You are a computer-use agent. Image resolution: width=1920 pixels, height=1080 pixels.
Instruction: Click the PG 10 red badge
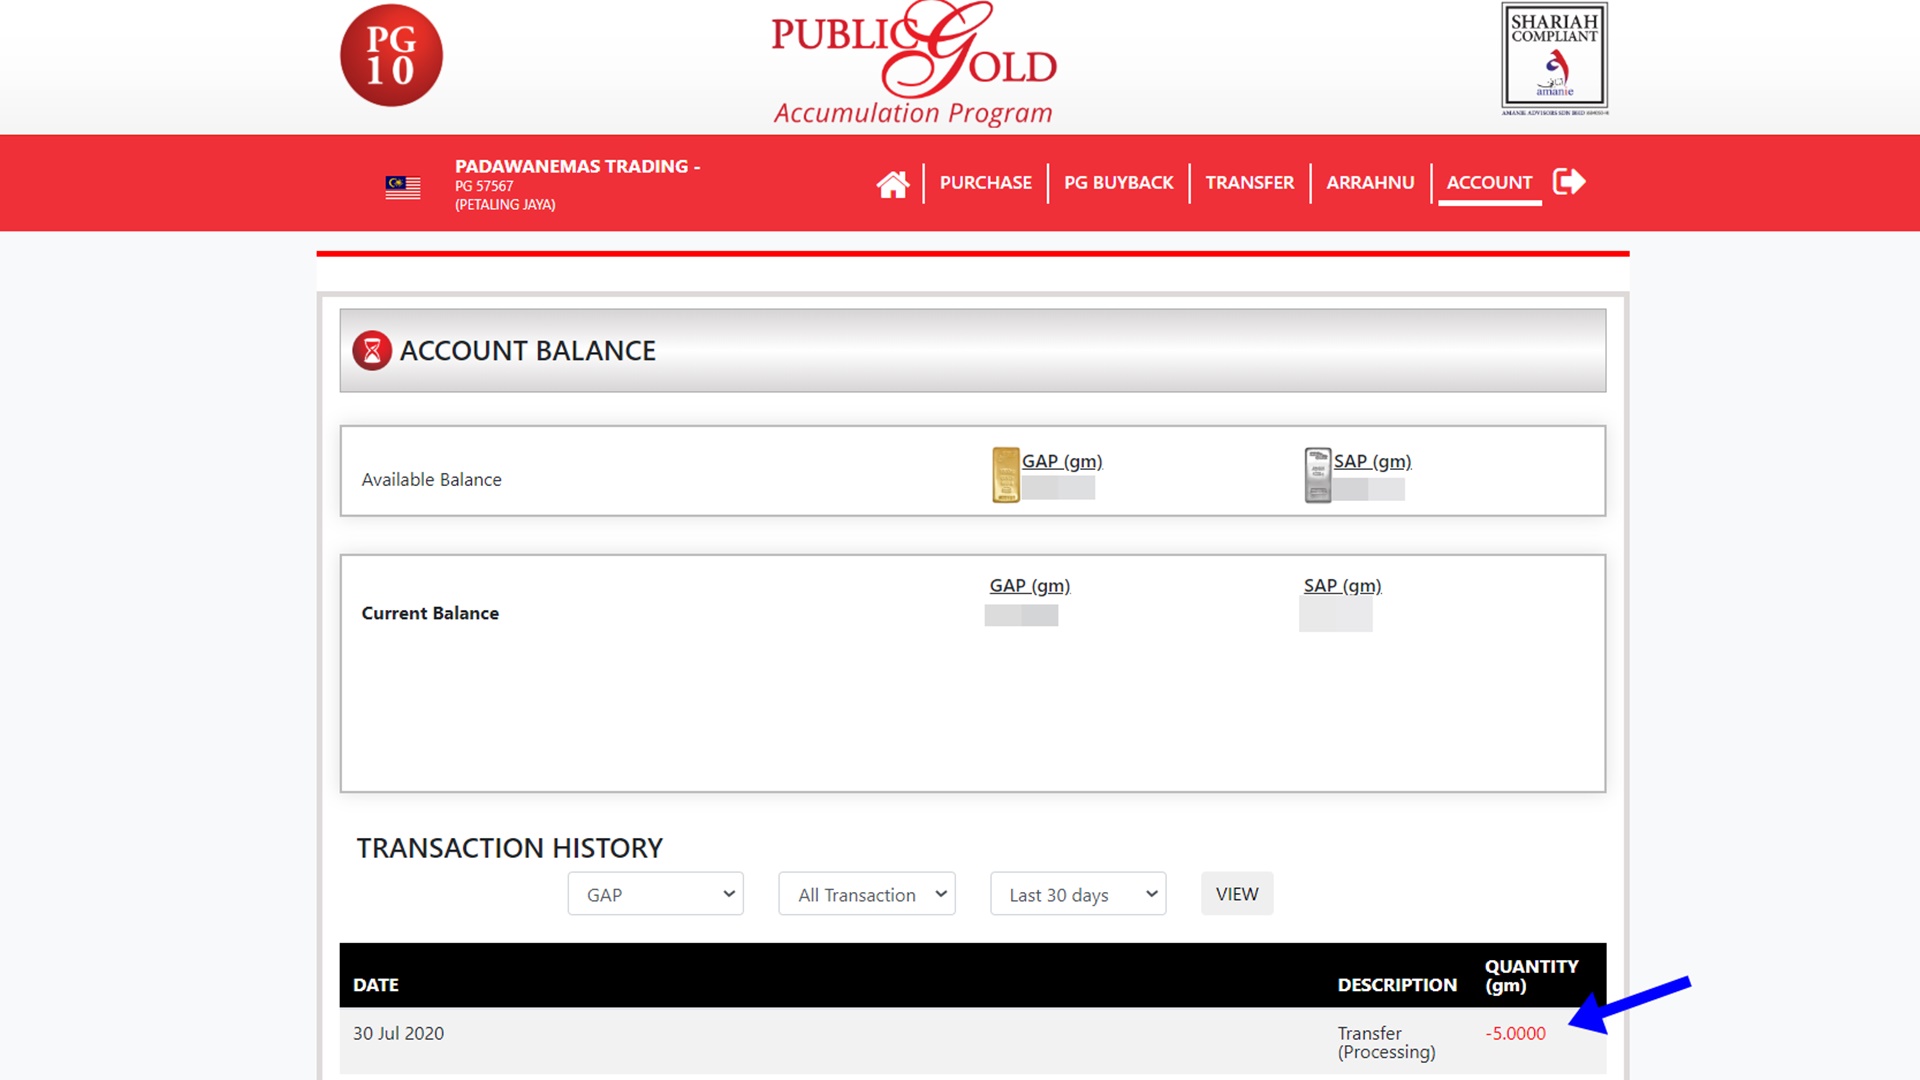[x=391, y=56]
